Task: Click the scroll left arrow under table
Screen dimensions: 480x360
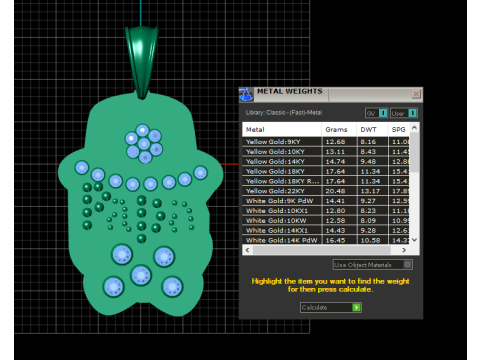Action: coord(247,250)
